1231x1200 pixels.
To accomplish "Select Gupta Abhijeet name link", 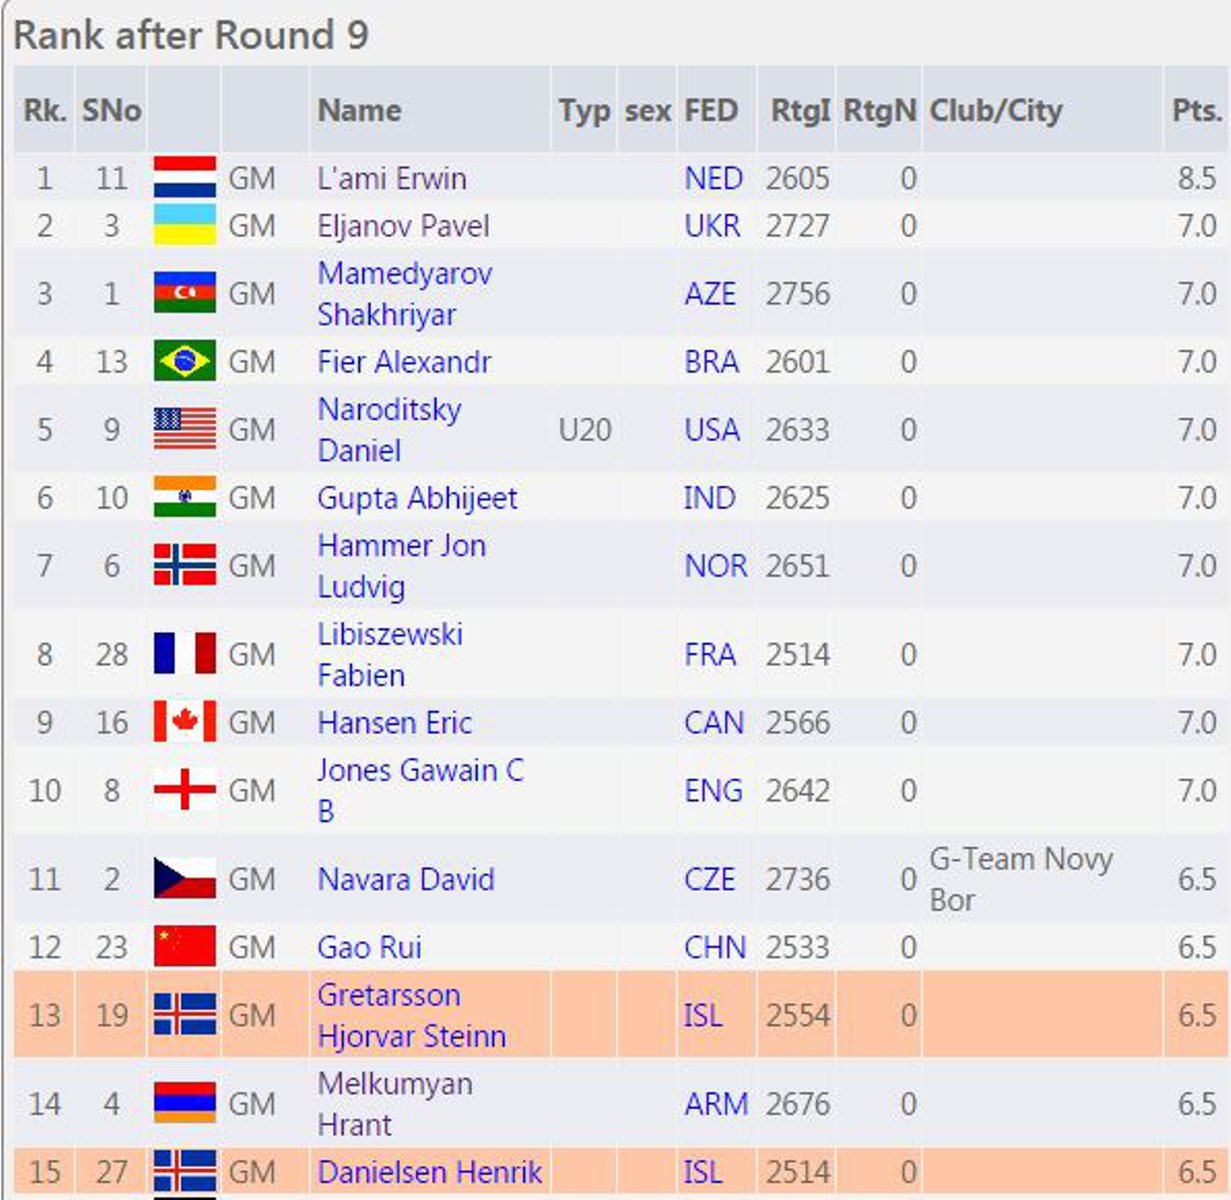I will pyautogui.click(x=417, y=498).
